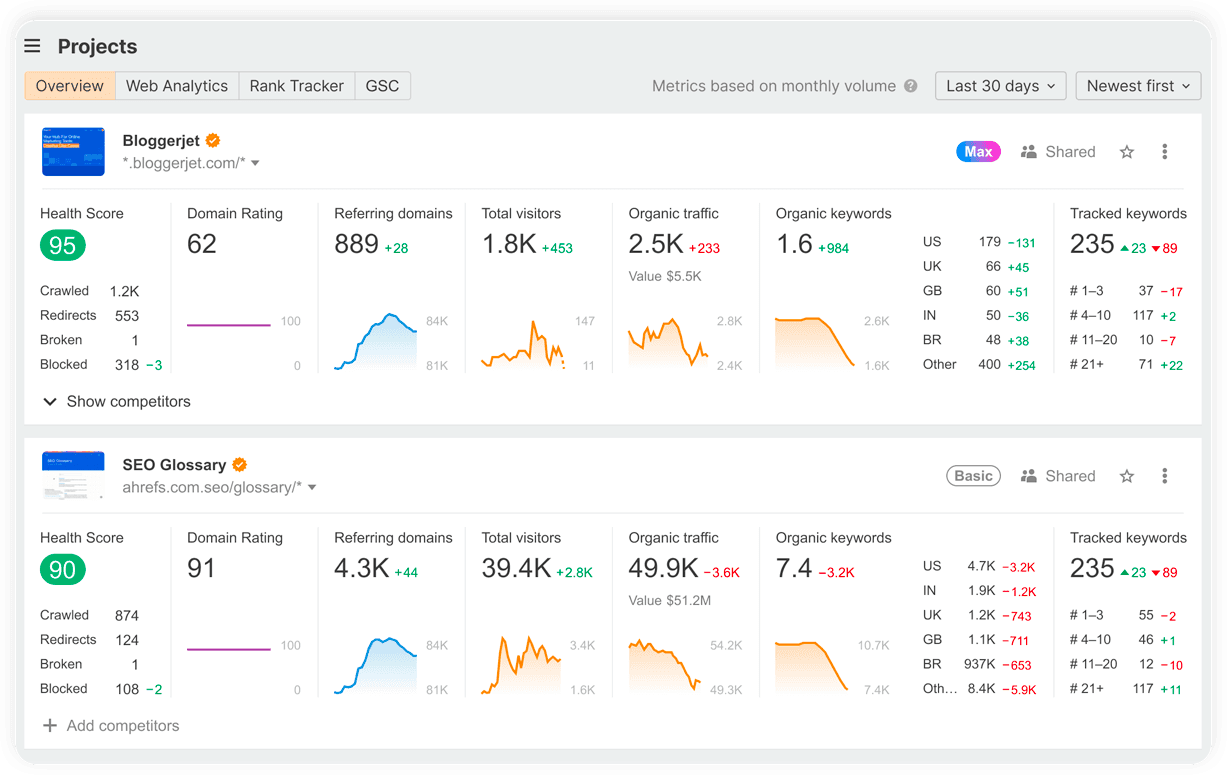1227x775 pixels.
Task: Open the Bloggerjet three-dot options menu
Action: tap(1165, 152)
